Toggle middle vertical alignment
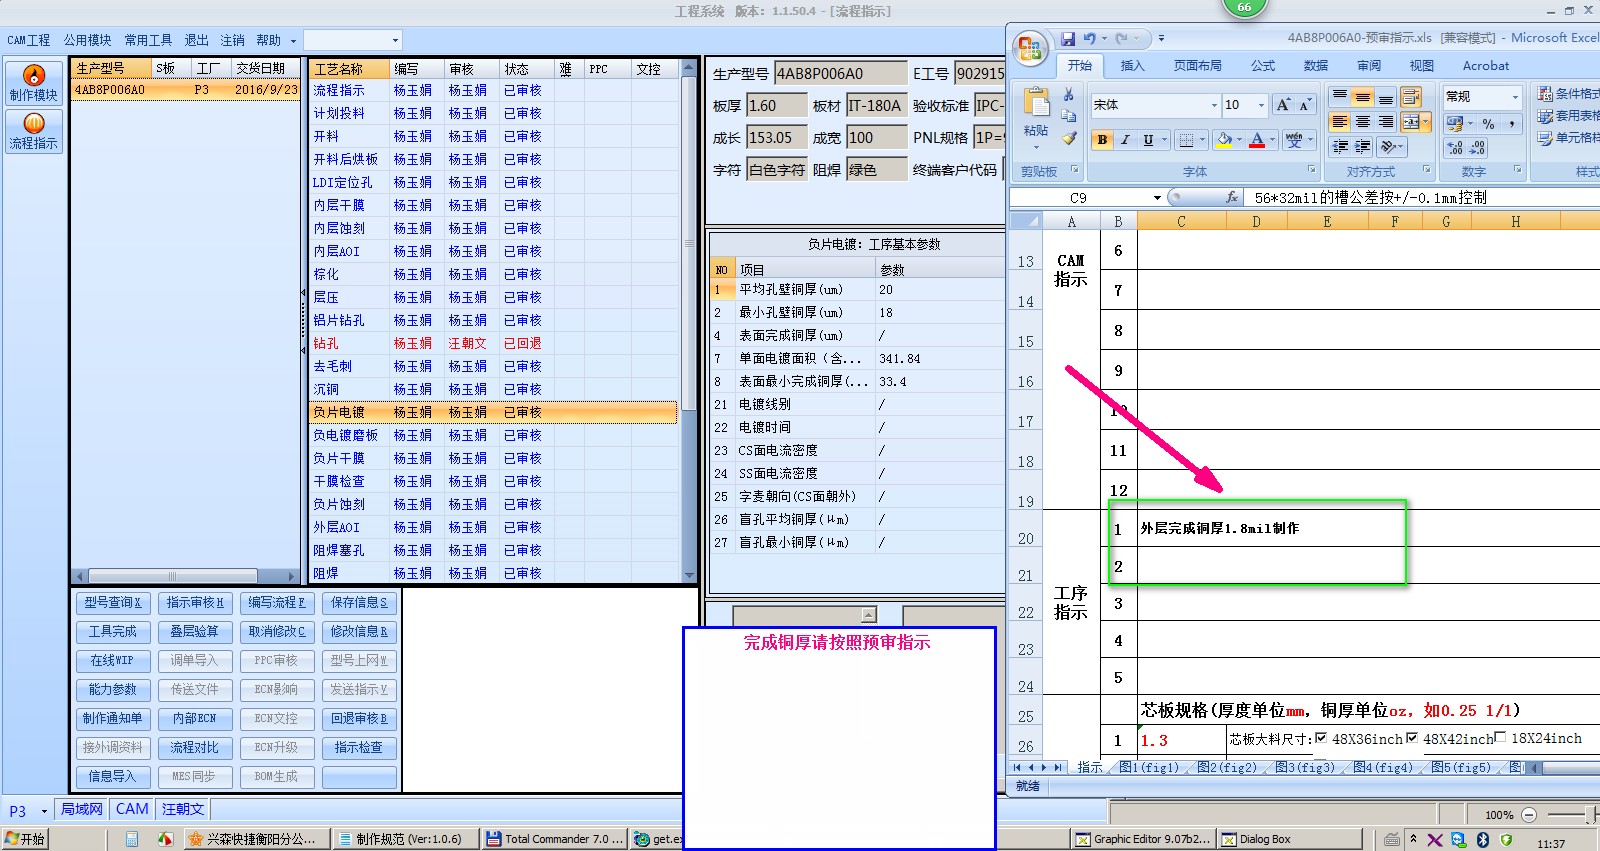 (x=1363, y=97)
